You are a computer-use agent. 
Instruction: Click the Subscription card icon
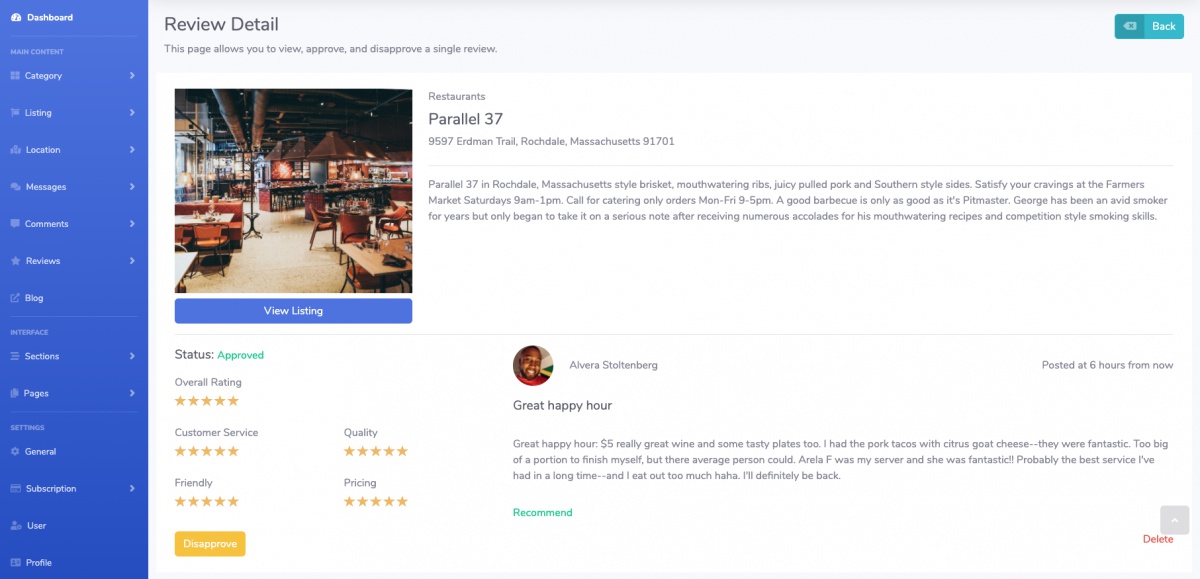(x=15, y=489)
